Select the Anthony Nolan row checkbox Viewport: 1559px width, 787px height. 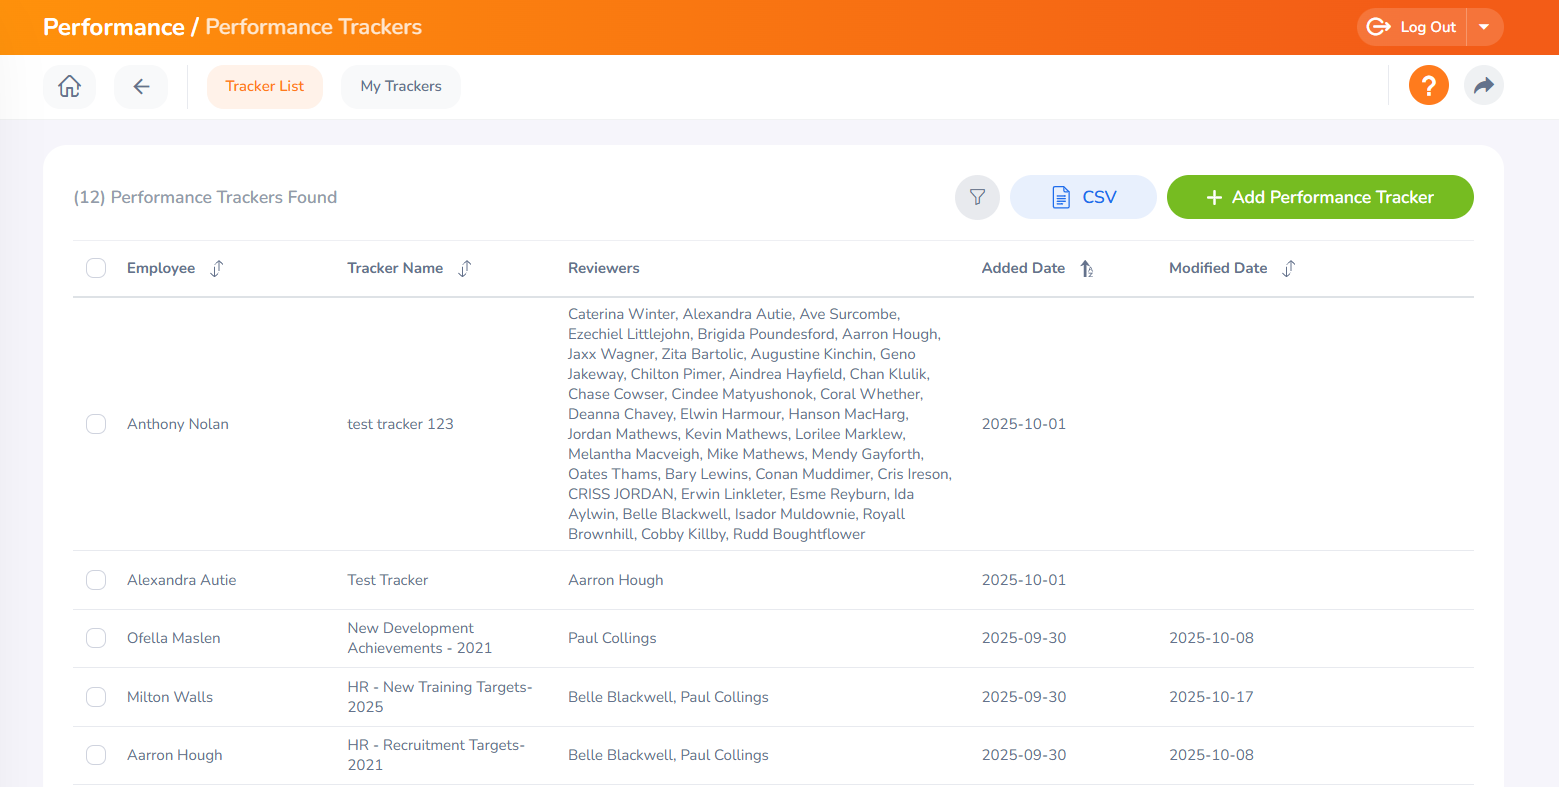[96, 424]
